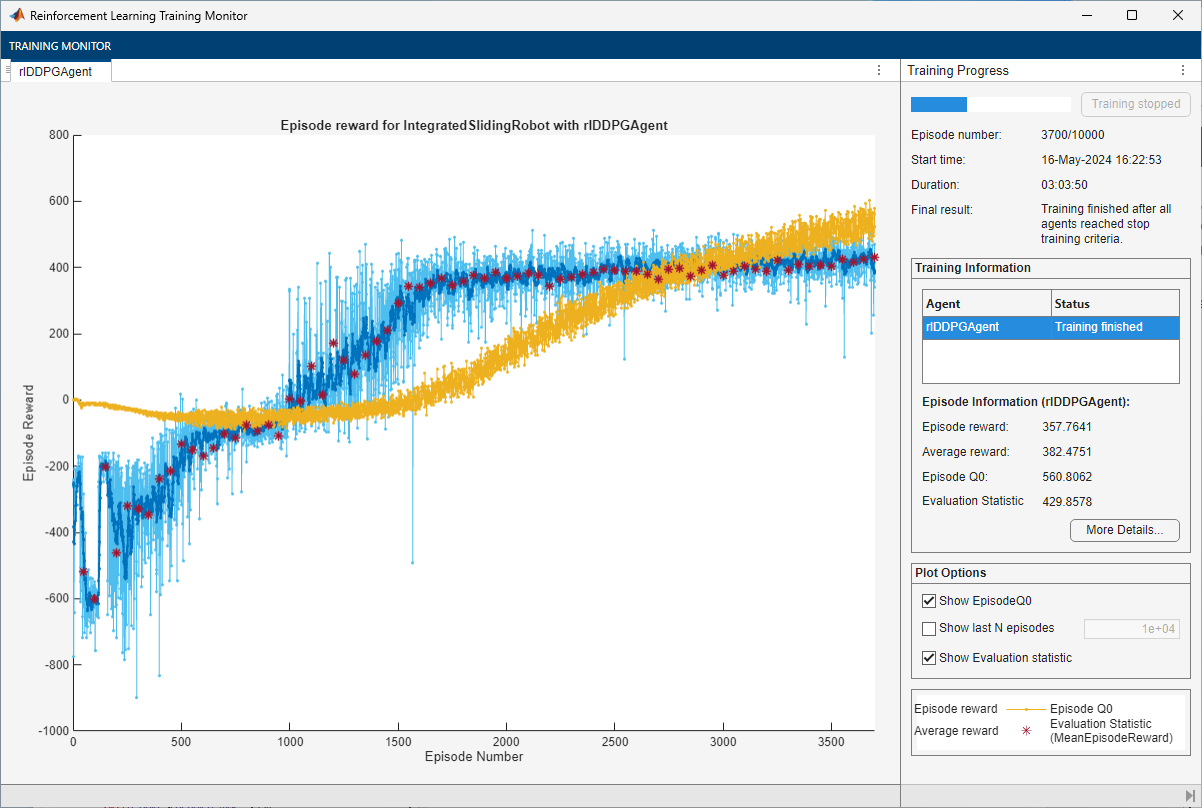This screenshot has height=808, width=1202.
Task: Click the yellow Episode Q0 legend line marker
Action: pyautogui.click(x=1026, y=709)
